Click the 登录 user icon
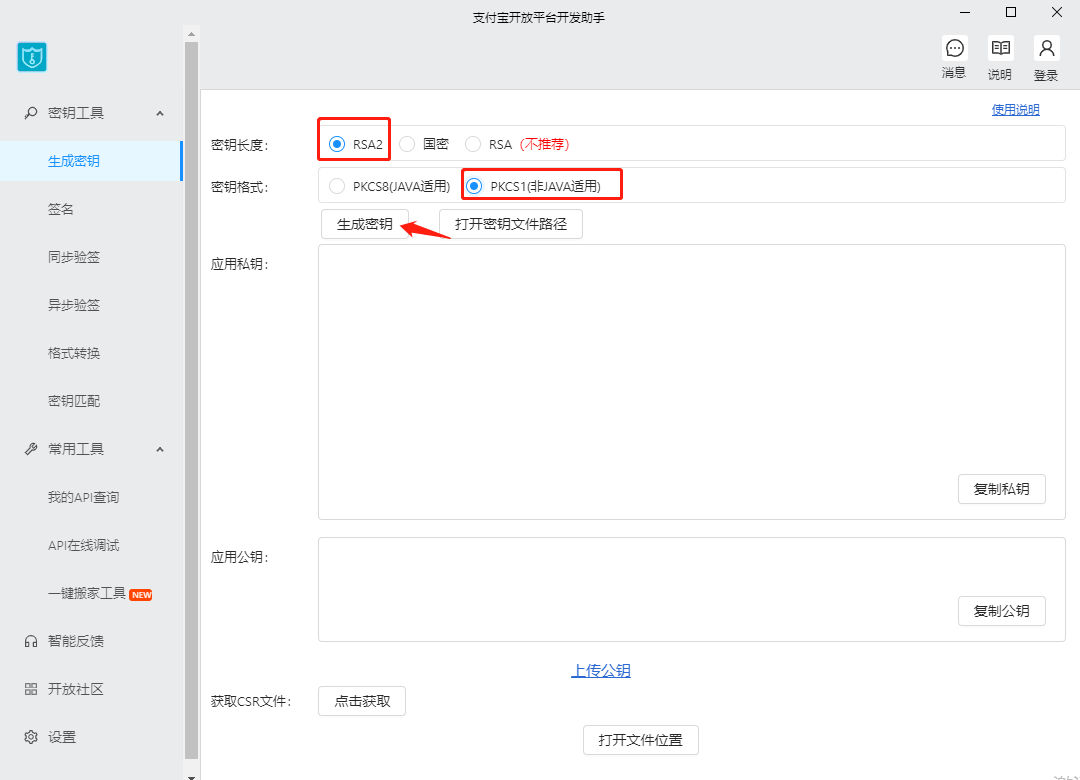 1046,48
